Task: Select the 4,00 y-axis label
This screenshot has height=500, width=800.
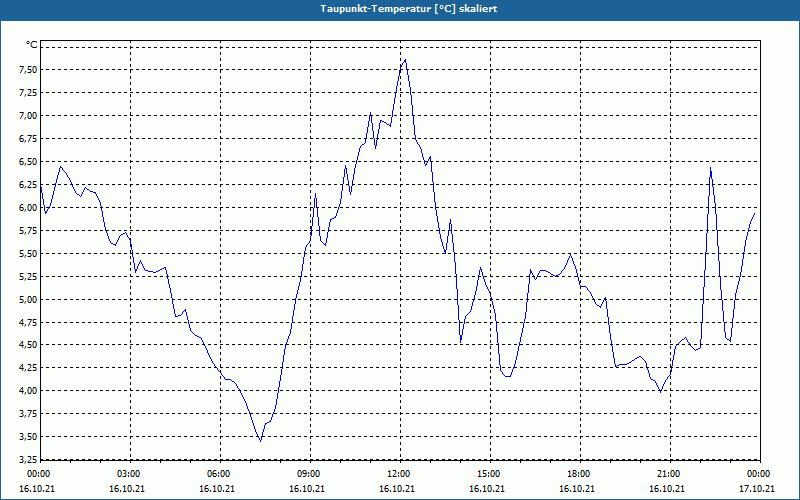Action: (x=28, y=391)
